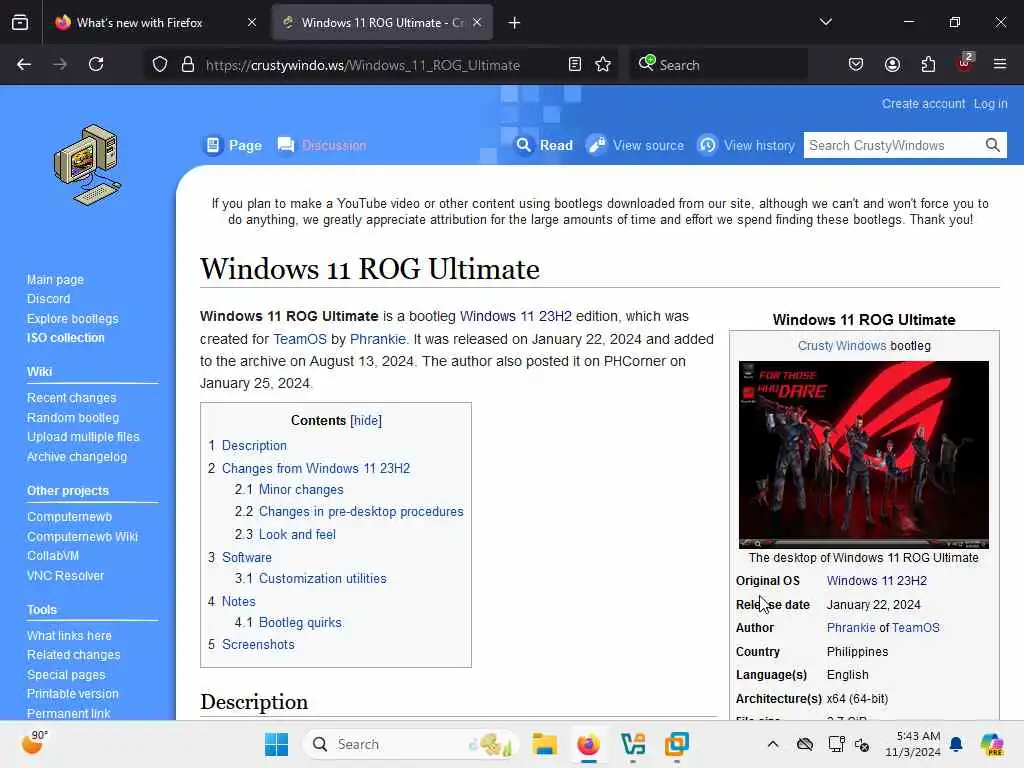Jump to 'Changes in pre-desktop procedures' section
The height and width of the screenshot is (768, 1024).
[361, 511]
